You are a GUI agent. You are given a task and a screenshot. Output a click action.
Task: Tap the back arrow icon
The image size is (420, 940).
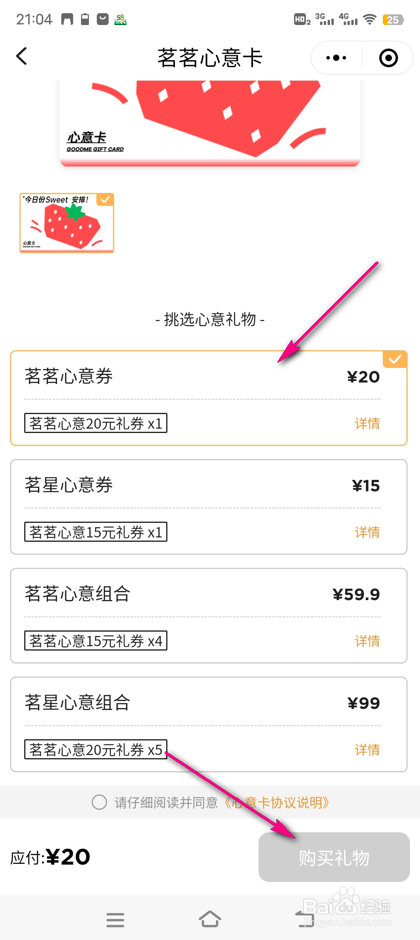22,56
